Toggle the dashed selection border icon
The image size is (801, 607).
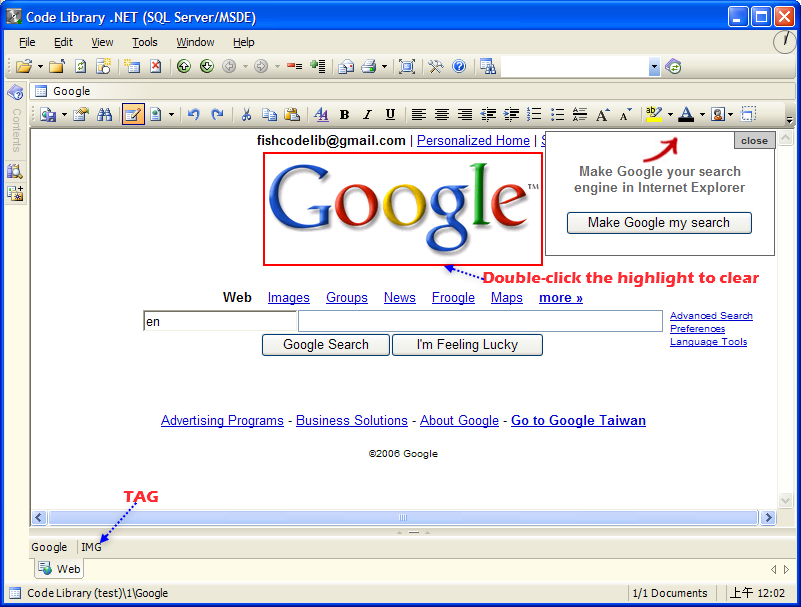coord(748,114)
